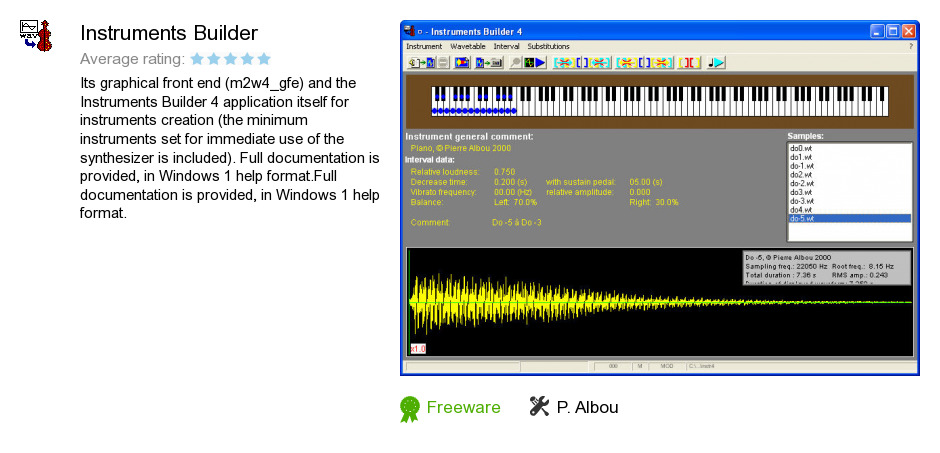940x453 pixels.
Task: Click the 'Decrease time: 0.200 (s)' value
Action: tap(511, 182)
